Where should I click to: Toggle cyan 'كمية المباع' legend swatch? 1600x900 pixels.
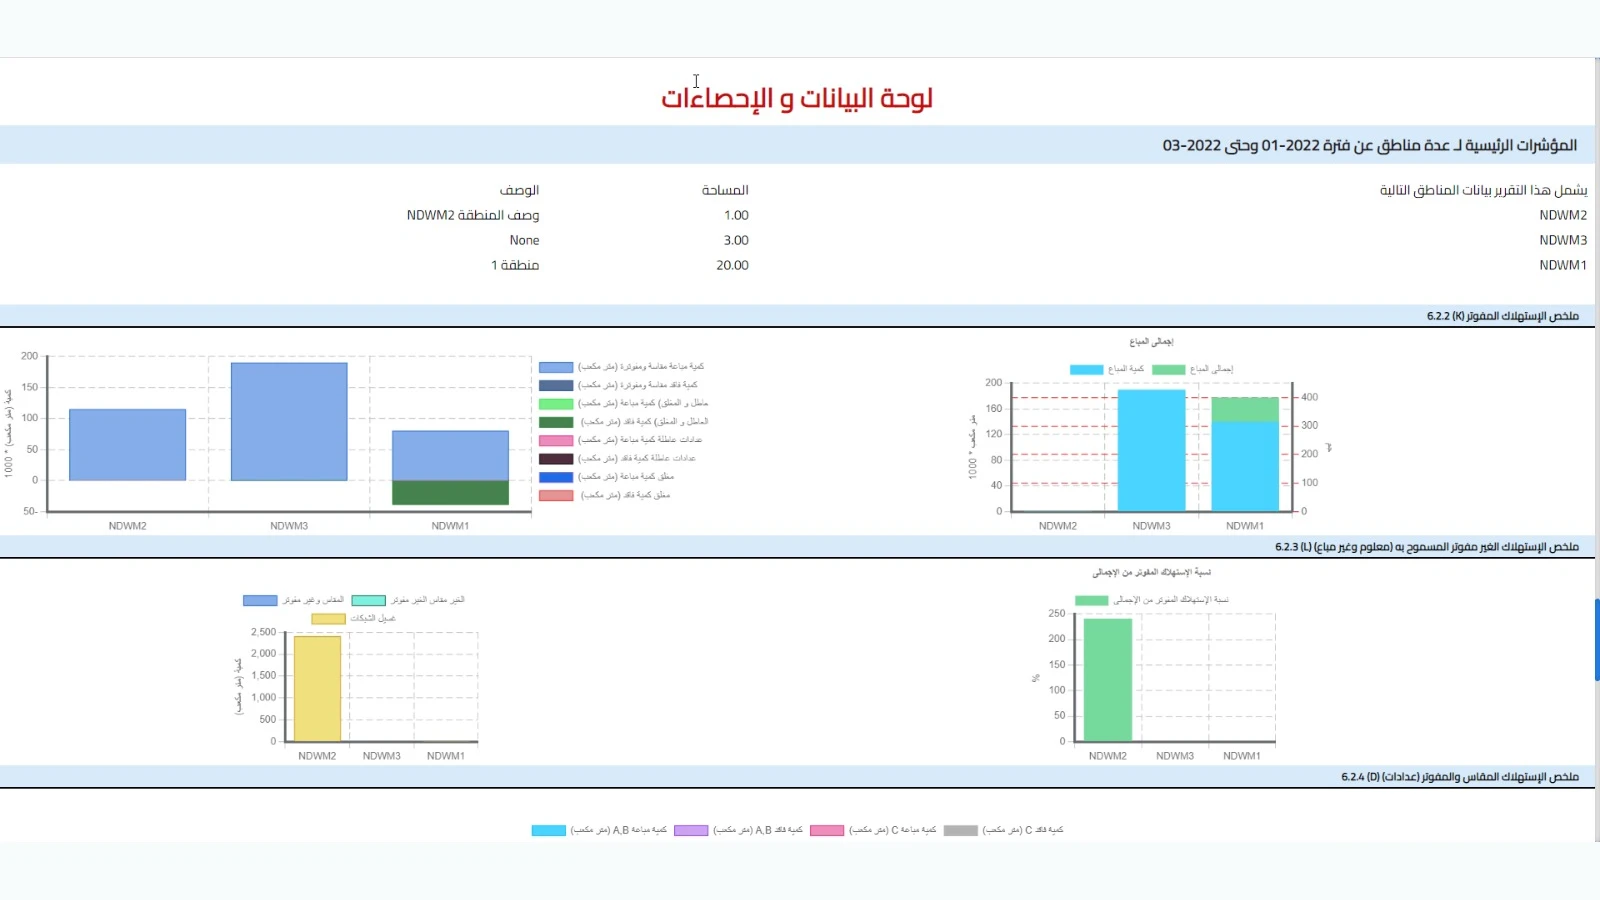click(1086, 369)
